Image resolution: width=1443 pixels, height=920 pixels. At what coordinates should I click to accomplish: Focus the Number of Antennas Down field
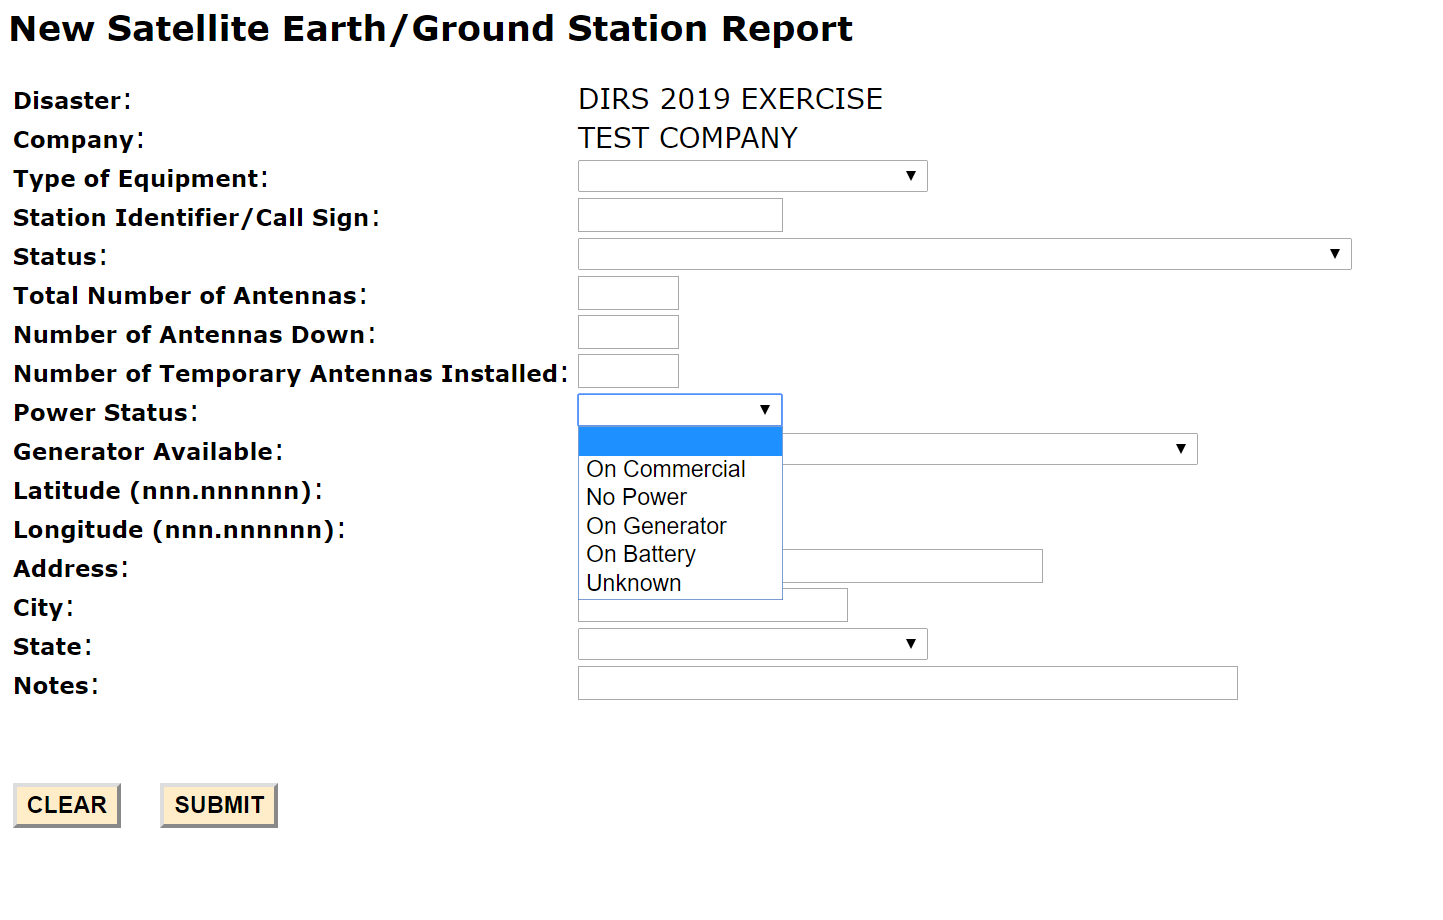pyautogui.click(x=628, y=332)
